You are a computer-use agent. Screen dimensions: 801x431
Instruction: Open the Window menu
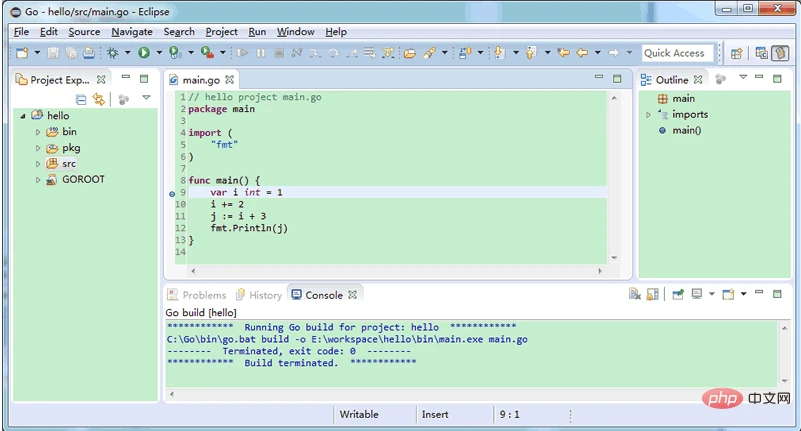pyautogui.click(x=295, y=32)
